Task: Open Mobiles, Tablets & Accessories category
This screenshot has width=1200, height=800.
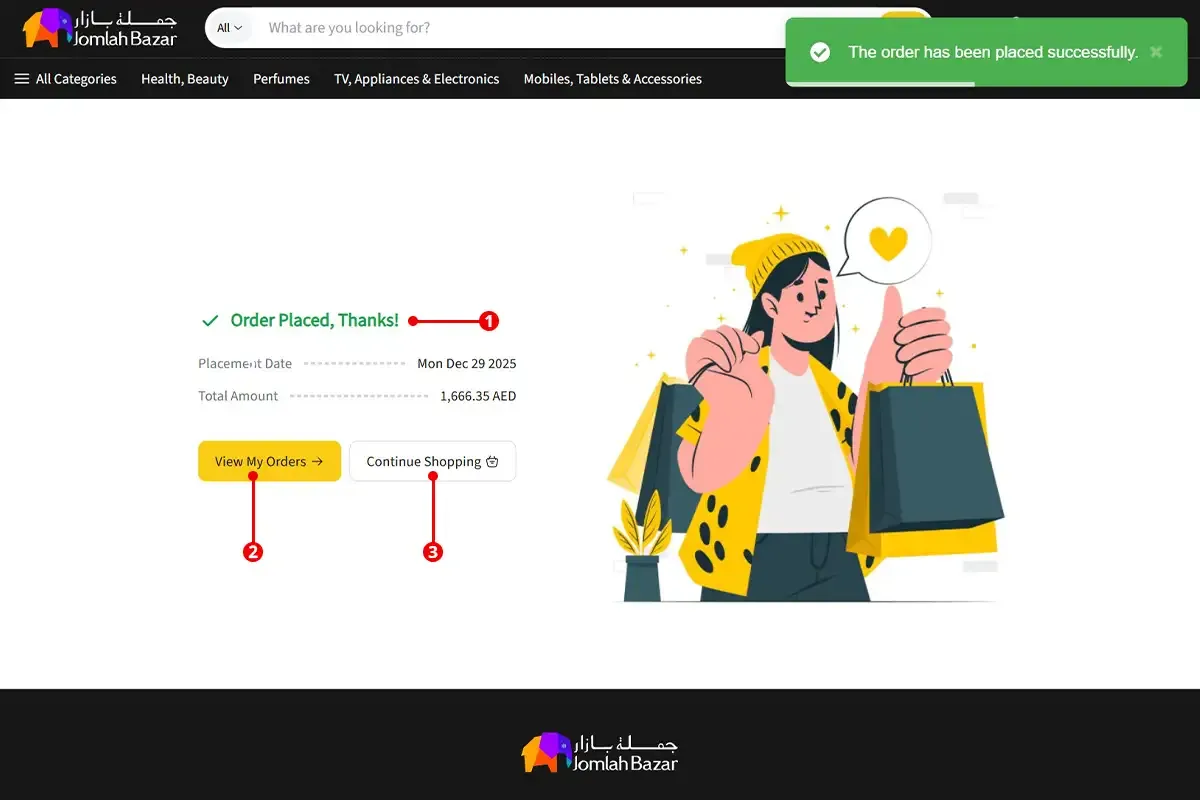Action: pyautogui.click(x=613, y=79)
